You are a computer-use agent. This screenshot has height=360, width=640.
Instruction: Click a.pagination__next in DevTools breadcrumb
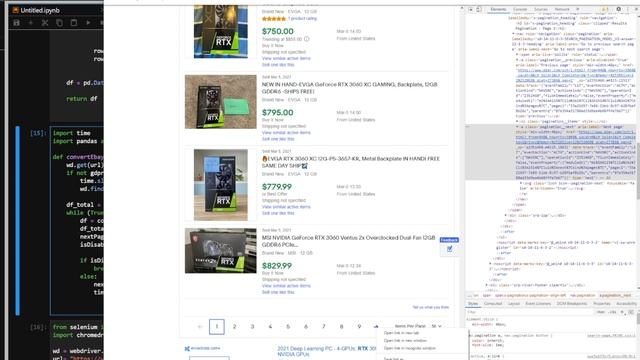coord(615,295)
